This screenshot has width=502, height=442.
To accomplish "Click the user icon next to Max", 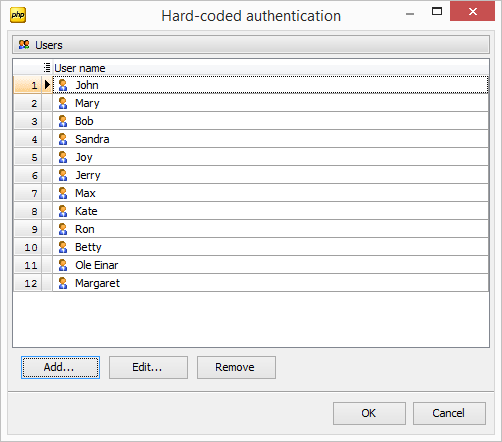I will (63, 193).
